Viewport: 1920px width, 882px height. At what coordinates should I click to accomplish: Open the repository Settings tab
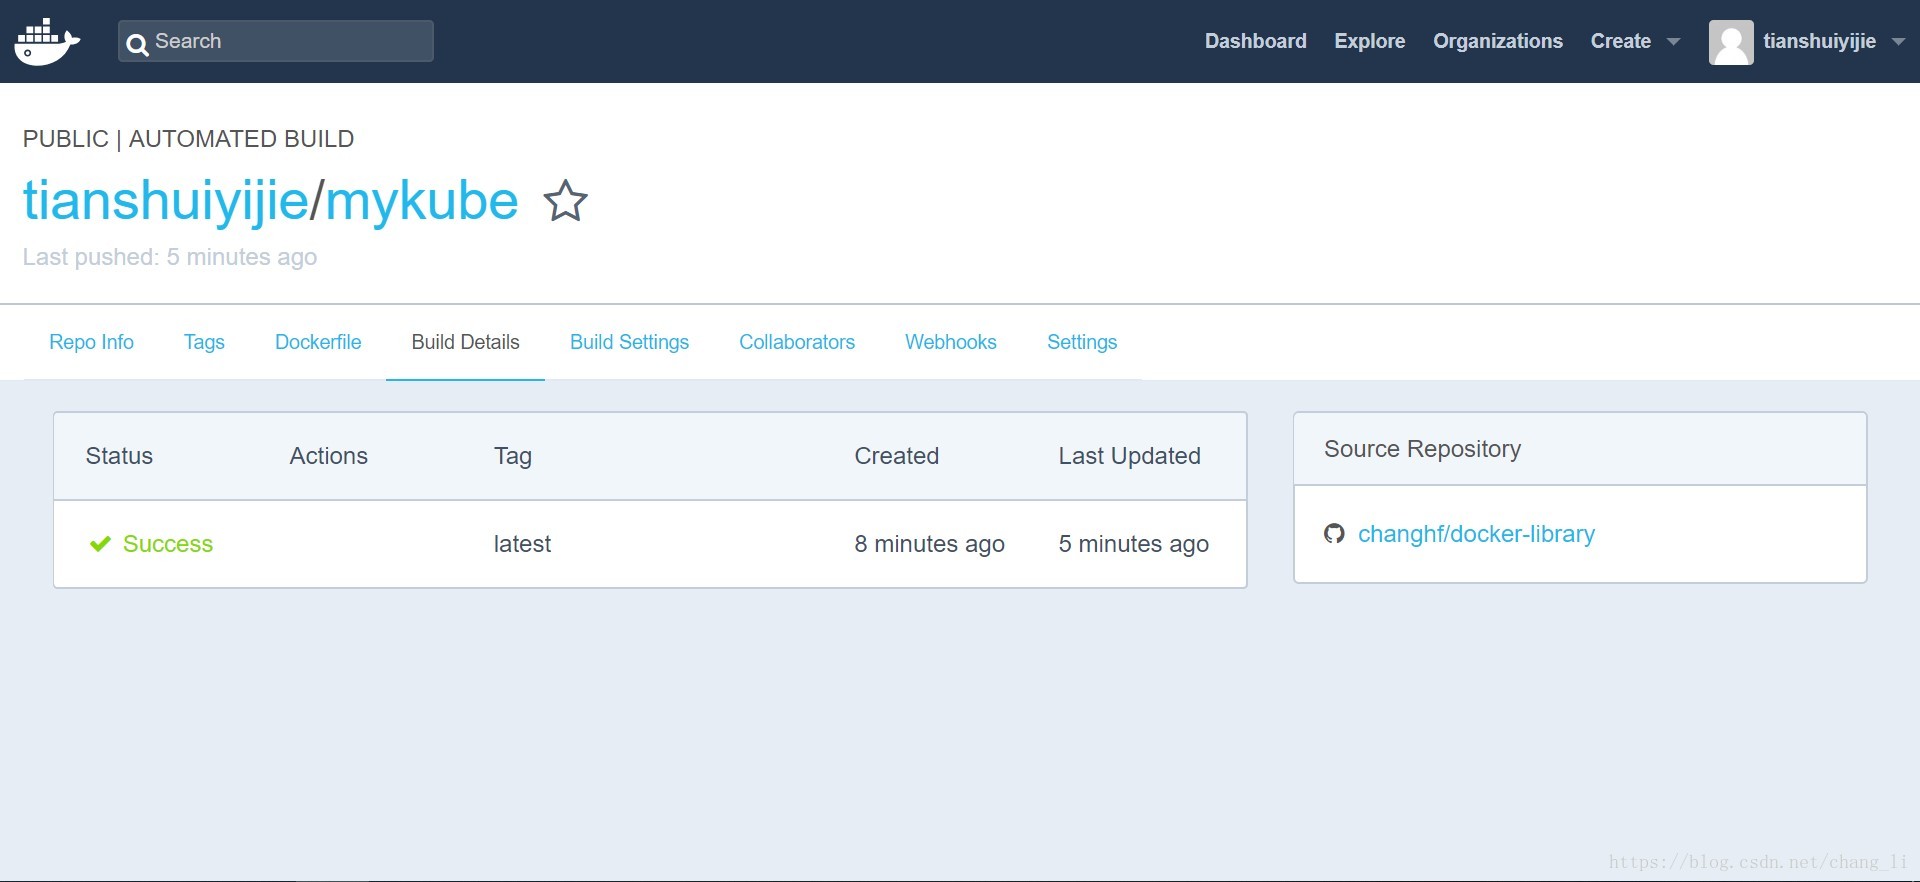click(1082, 342)
